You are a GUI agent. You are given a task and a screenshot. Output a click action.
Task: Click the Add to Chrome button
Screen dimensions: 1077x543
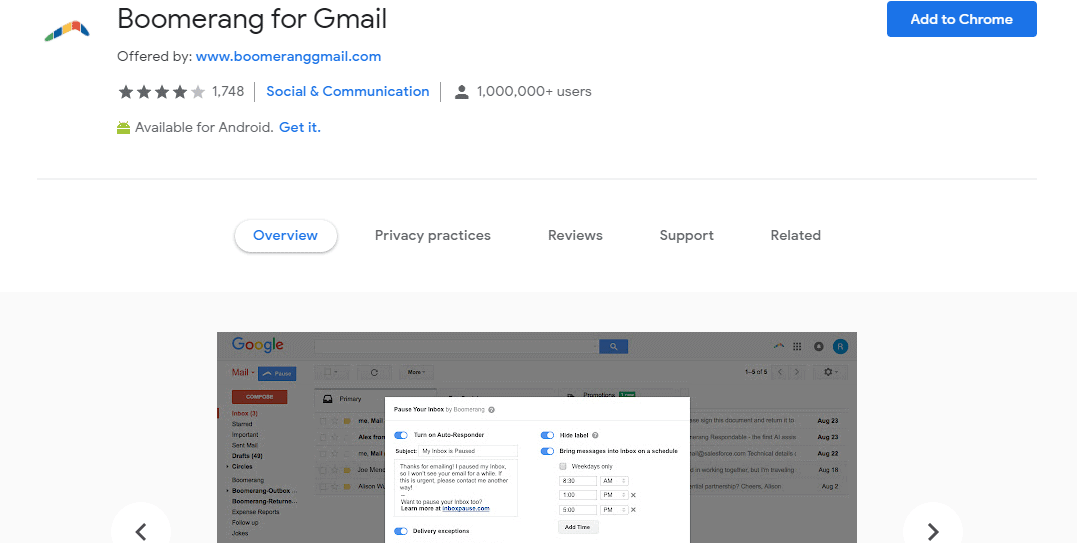[962, 19]
